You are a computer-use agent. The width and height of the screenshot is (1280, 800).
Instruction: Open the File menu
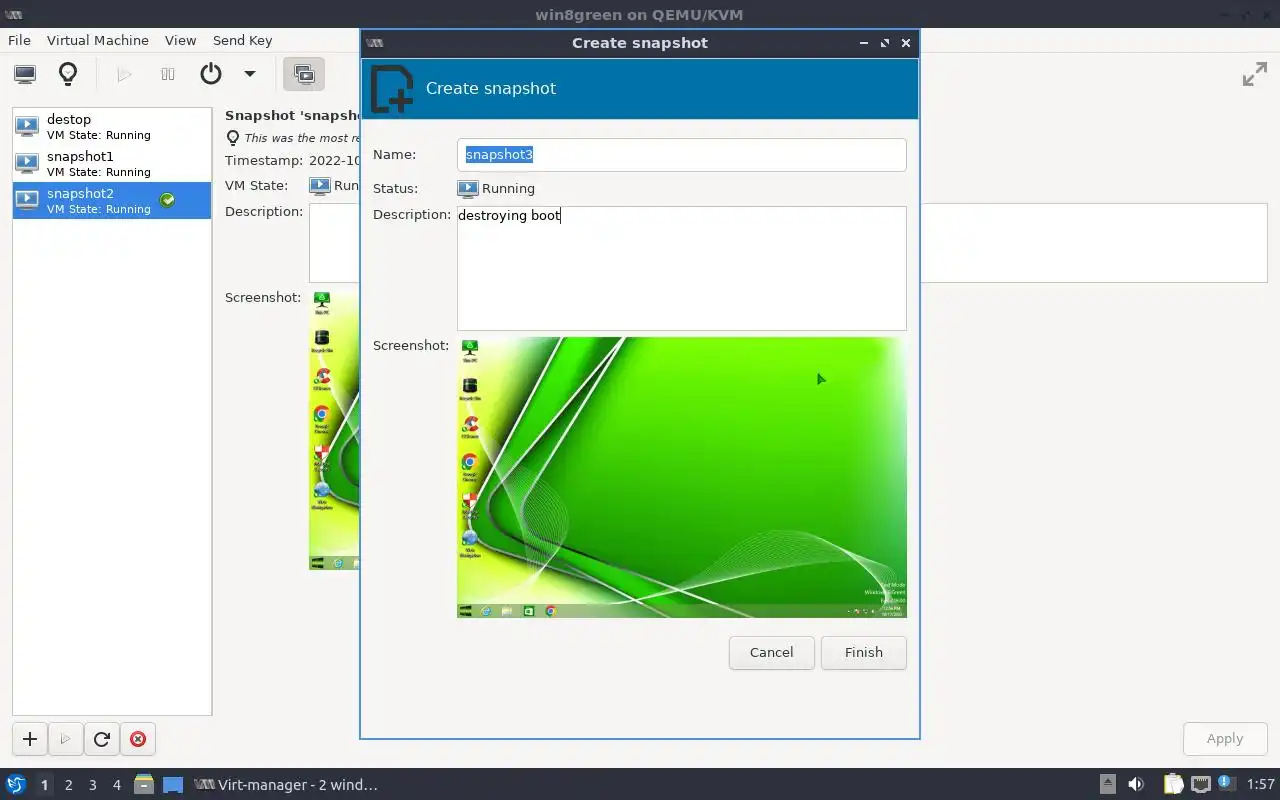click(x=19, y=41)
